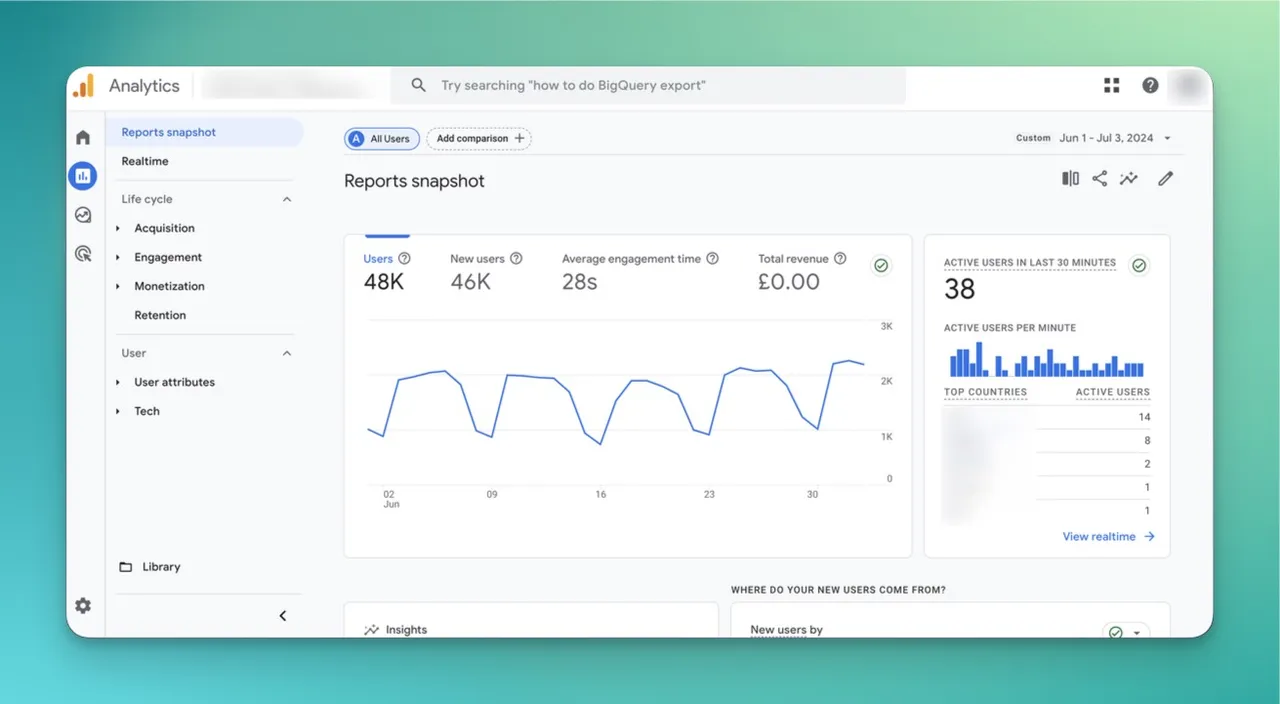Viewport: 1280px width, 704px height.
Task: Click the plus icon in Add comparison
Action: 519,138
